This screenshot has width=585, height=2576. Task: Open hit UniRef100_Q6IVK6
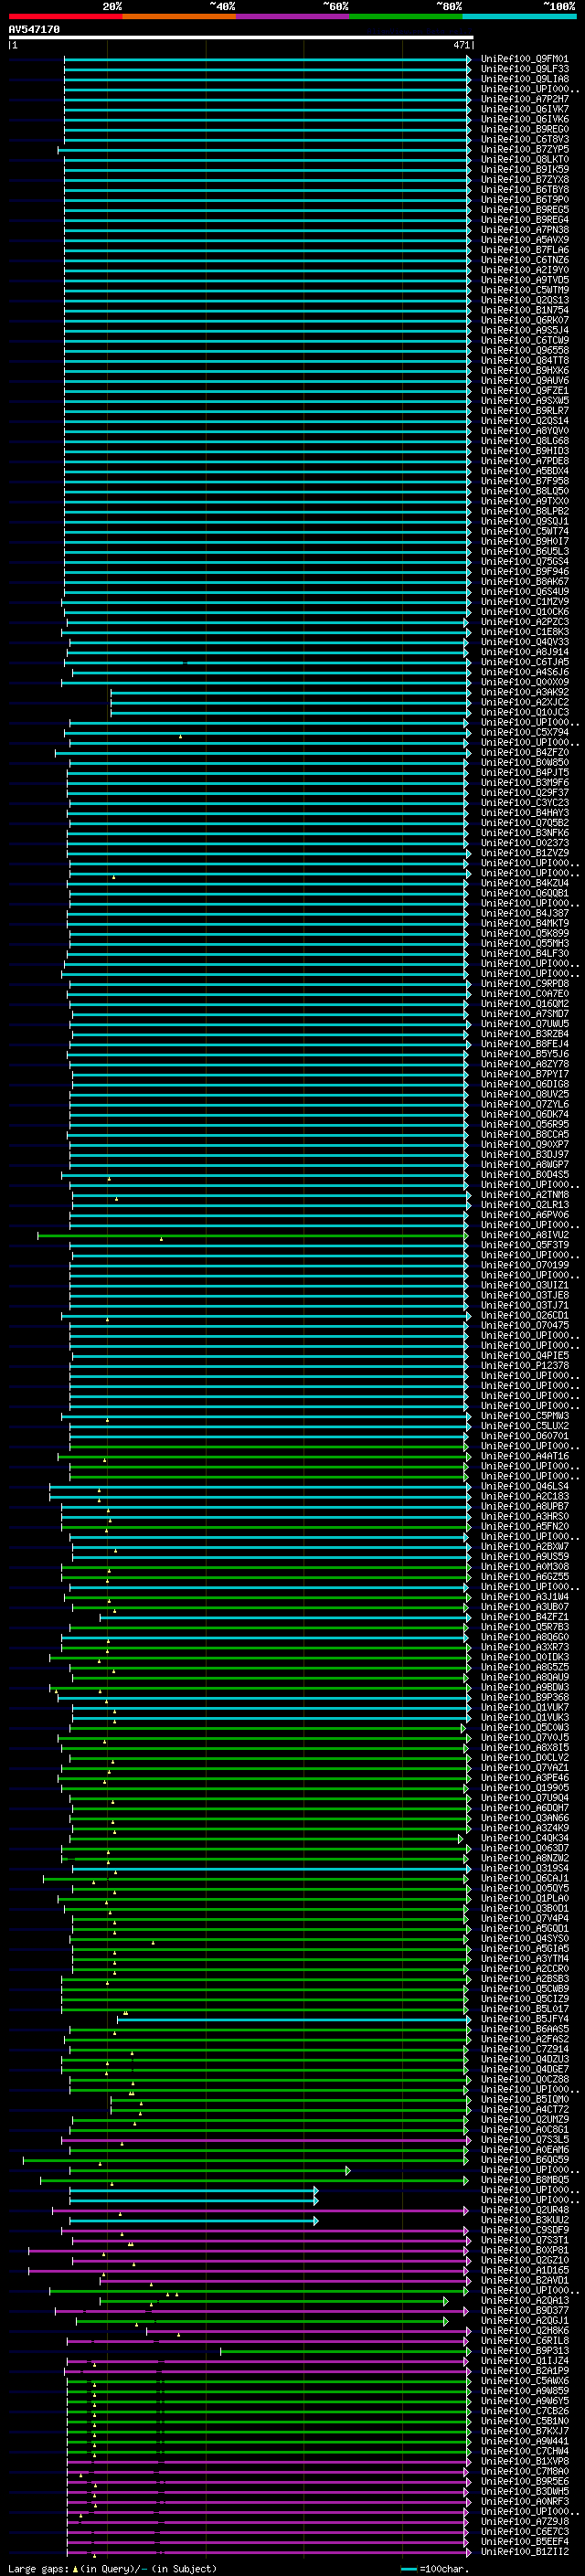524,119
